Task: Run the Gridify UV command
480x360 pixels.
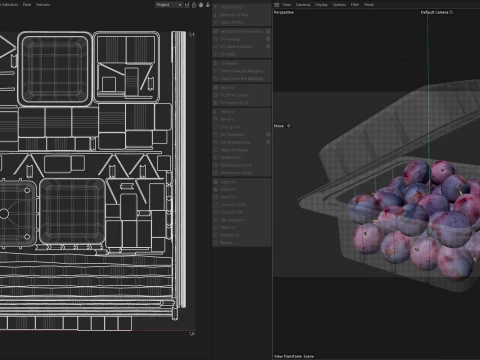Action: pos(242,158)
